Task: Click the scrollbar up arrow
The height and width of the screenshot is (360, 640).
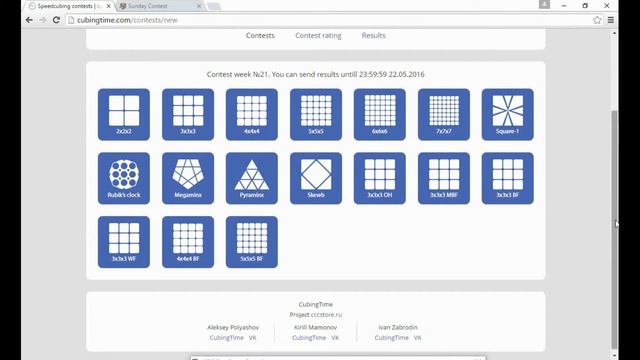Action: click(614, 33)
